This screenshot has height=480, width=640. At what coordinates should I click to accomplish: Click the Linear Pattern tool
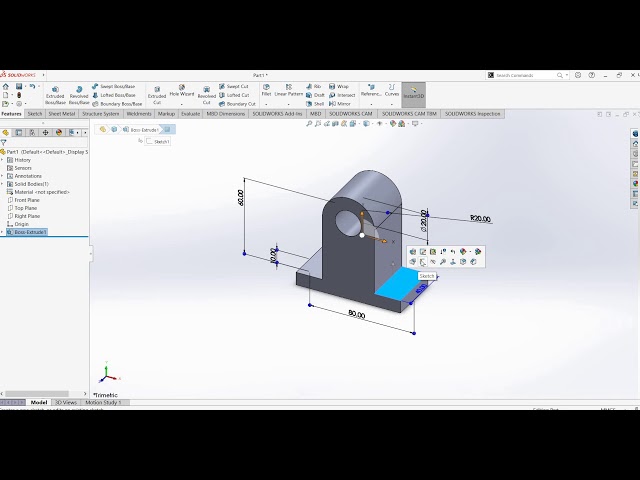click(x=289, y=90)
